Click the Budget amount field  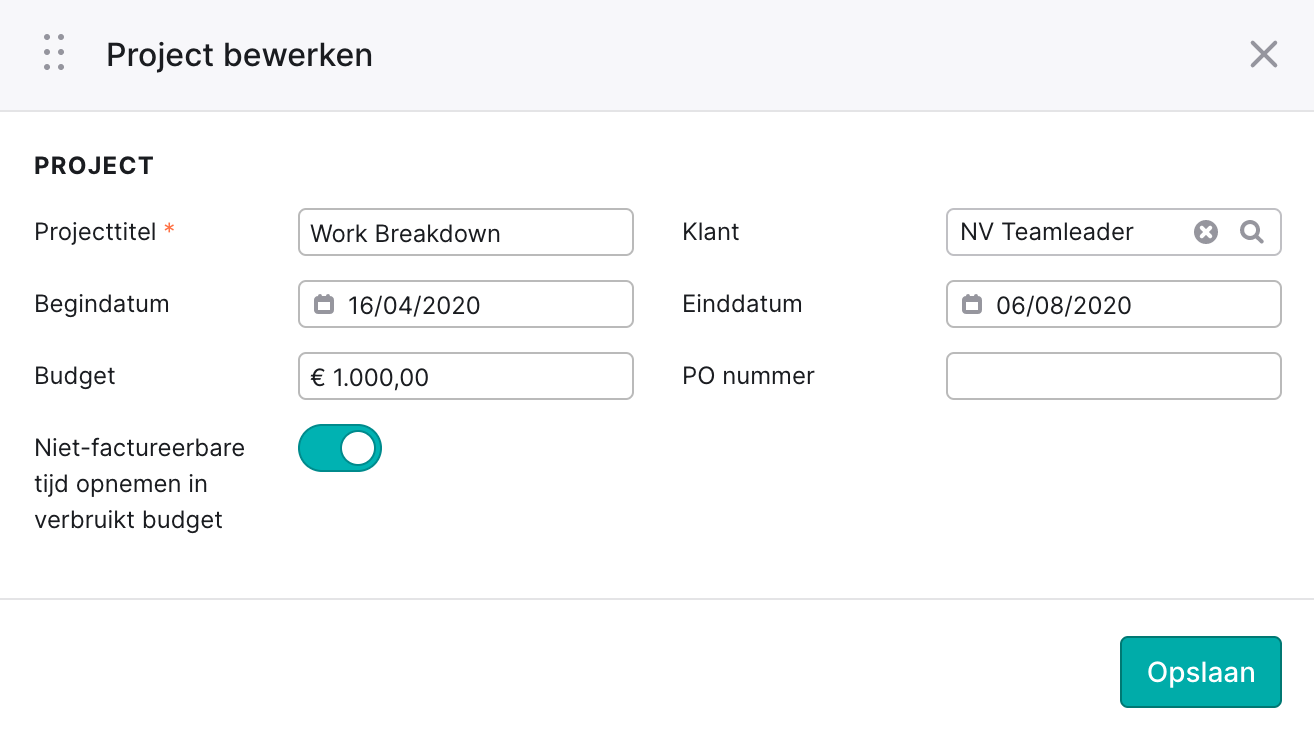tap(466, 376)
